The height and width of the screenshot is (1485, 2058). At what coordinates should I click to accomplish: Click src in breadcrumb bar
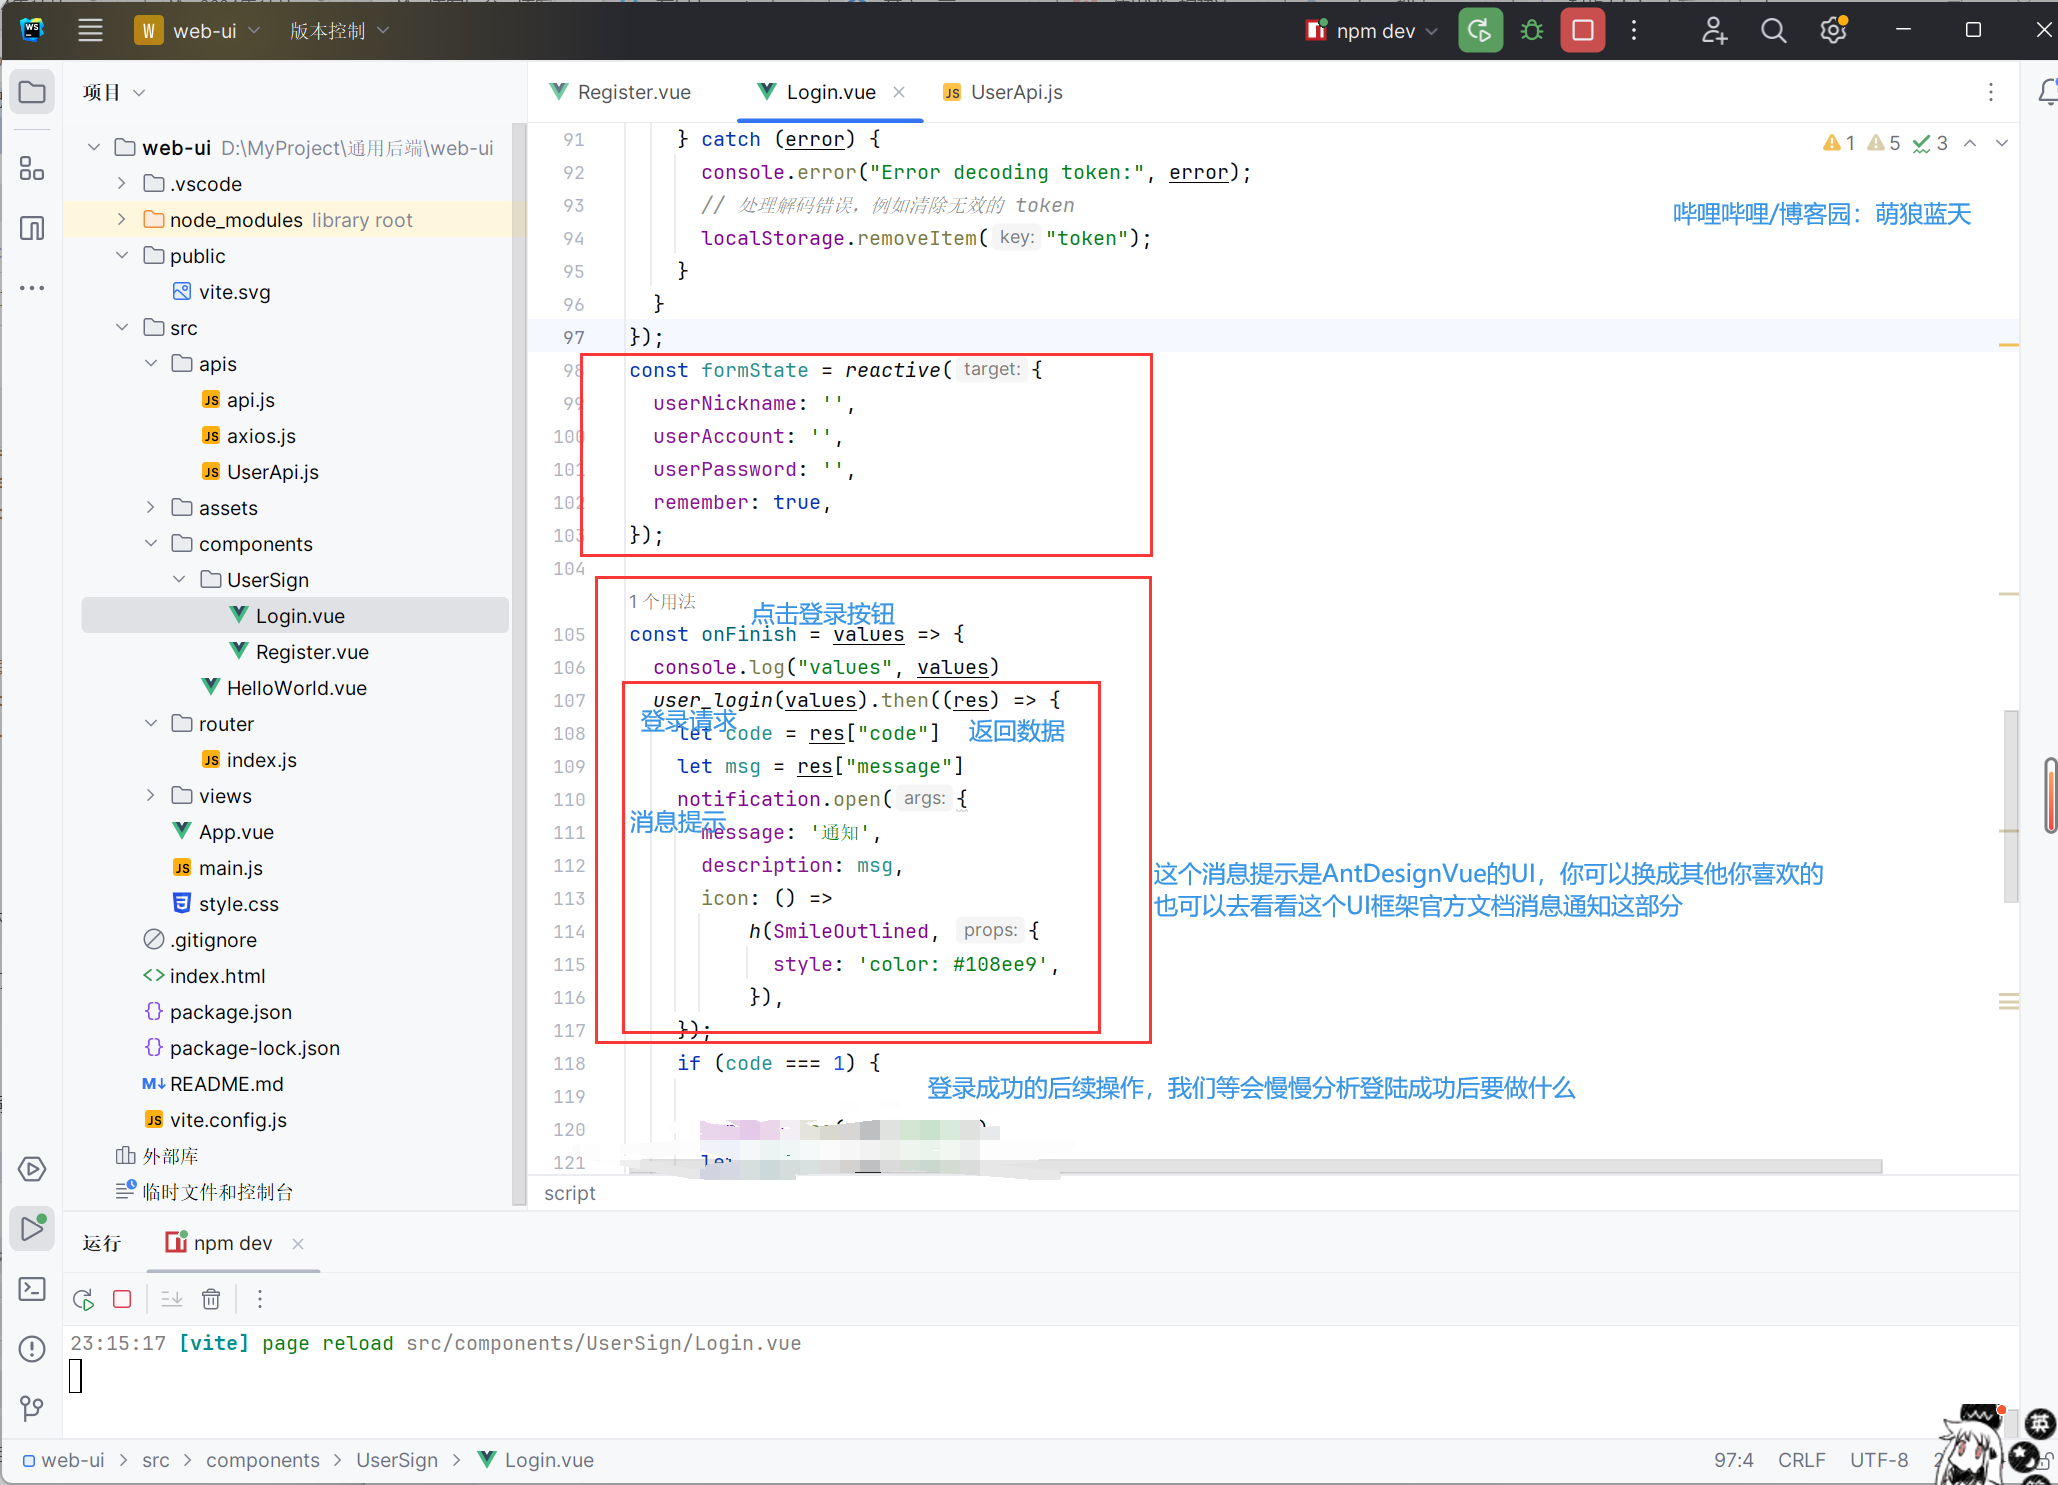[156, 1460]
